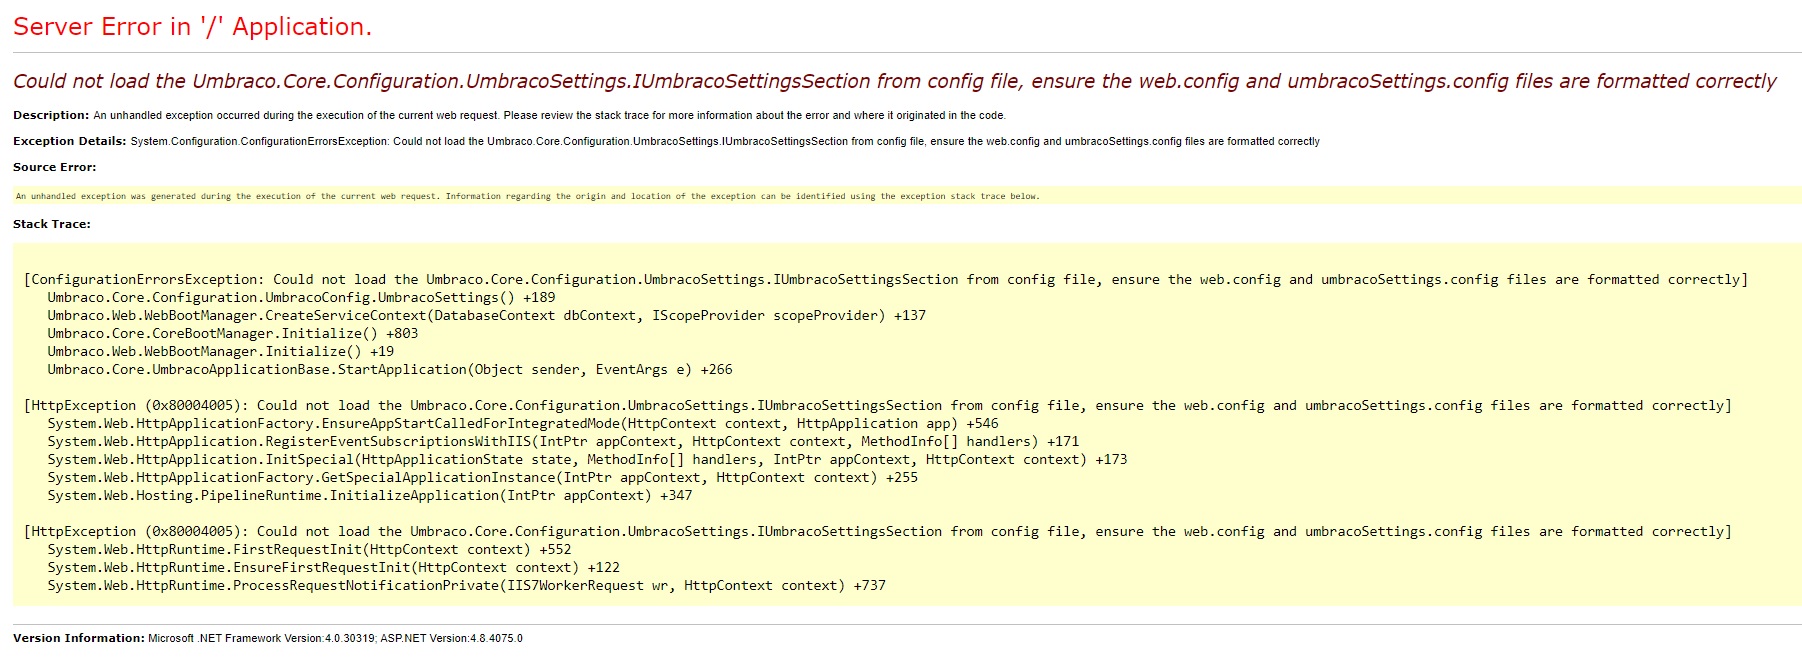Click the WebBootManager.CreateServiceContext stack line
Viewport: 1802px width, 669px height.
coord(486,315)
